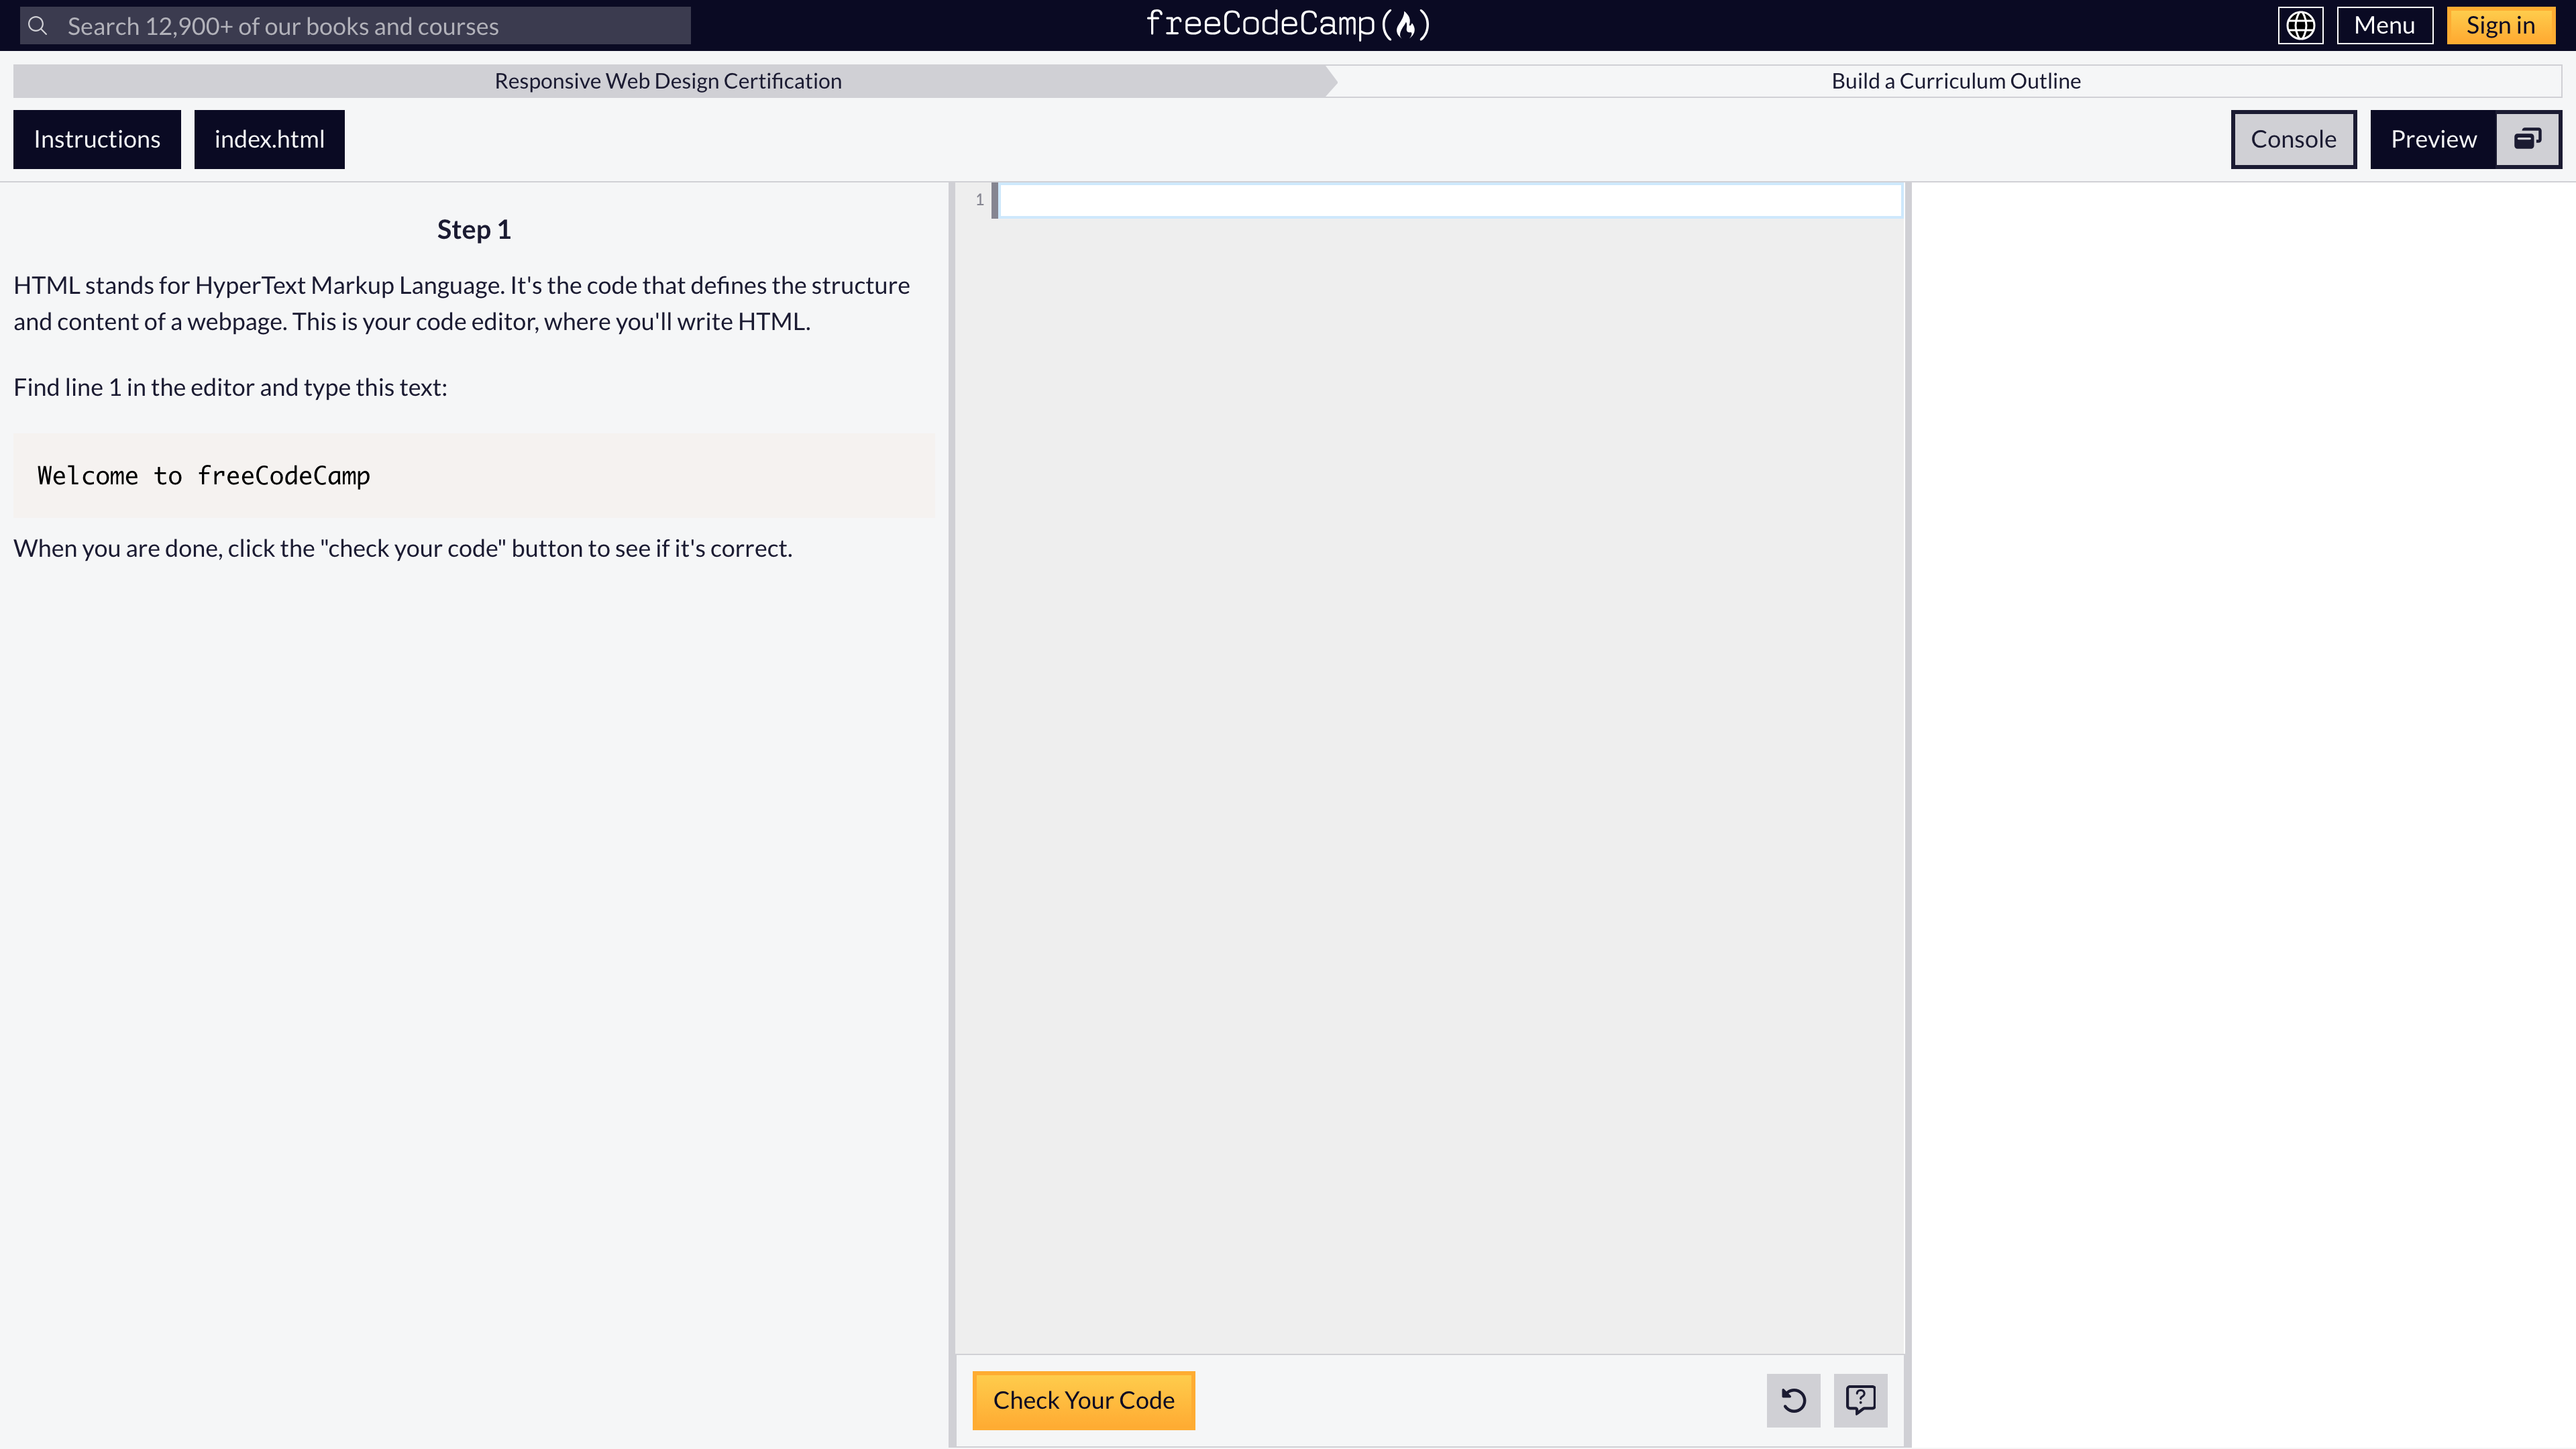Click the line number 1 gutter
The image size is (2576, 1449).
tap(979, 200)
